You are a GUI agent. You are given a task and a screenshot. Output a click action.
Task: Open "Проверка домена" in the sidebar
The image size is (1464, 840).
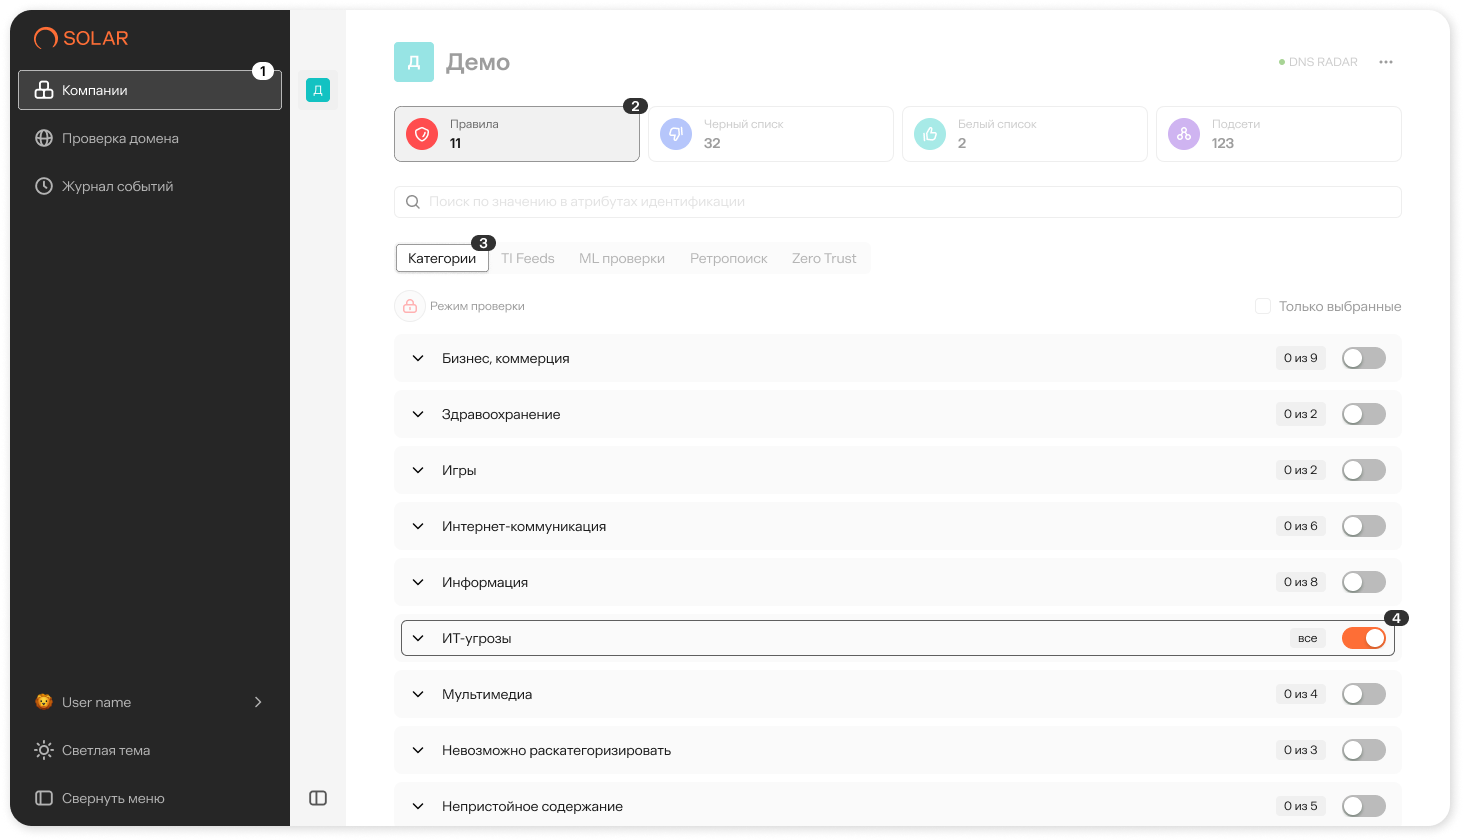pos(120,138)
